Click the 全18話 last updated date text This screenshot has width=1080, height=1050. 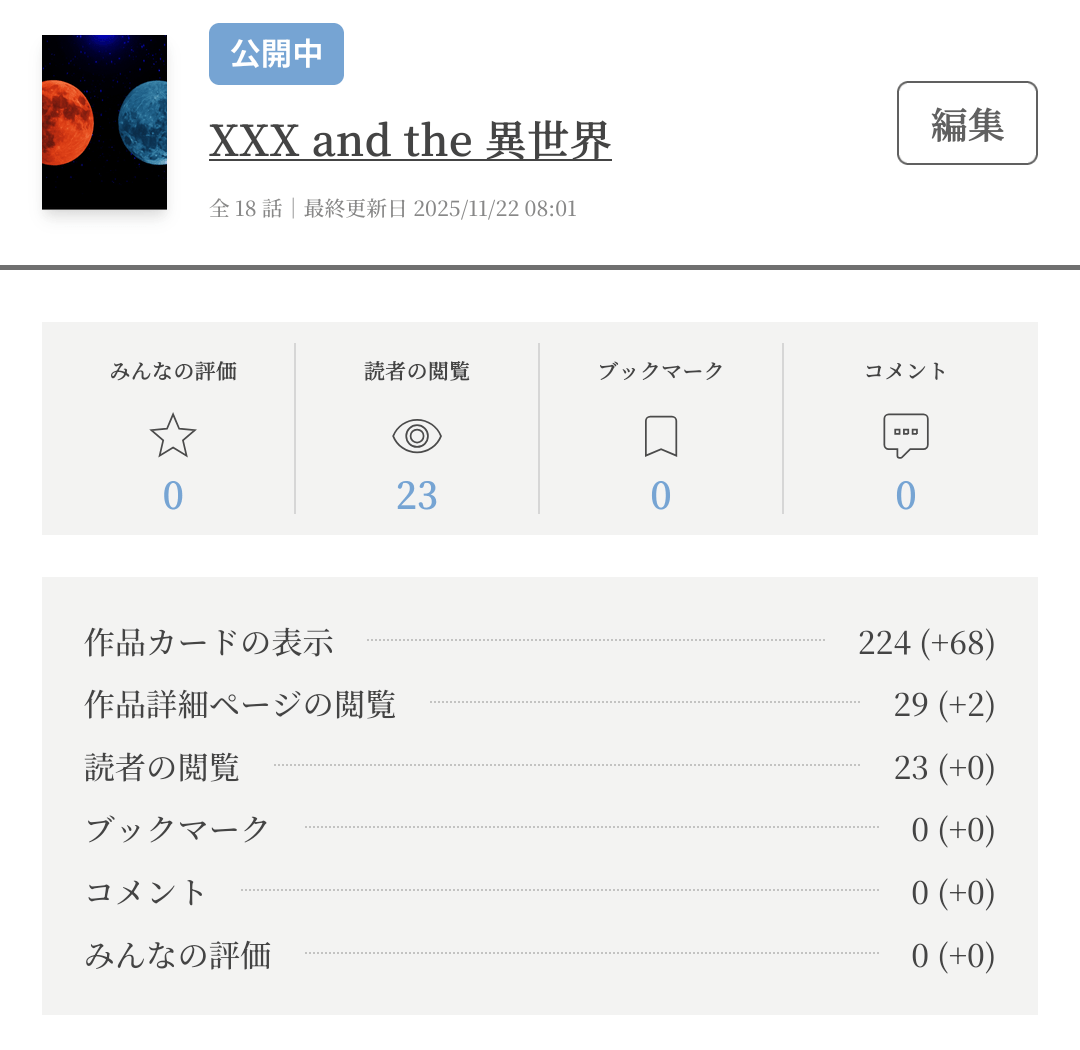393,209
